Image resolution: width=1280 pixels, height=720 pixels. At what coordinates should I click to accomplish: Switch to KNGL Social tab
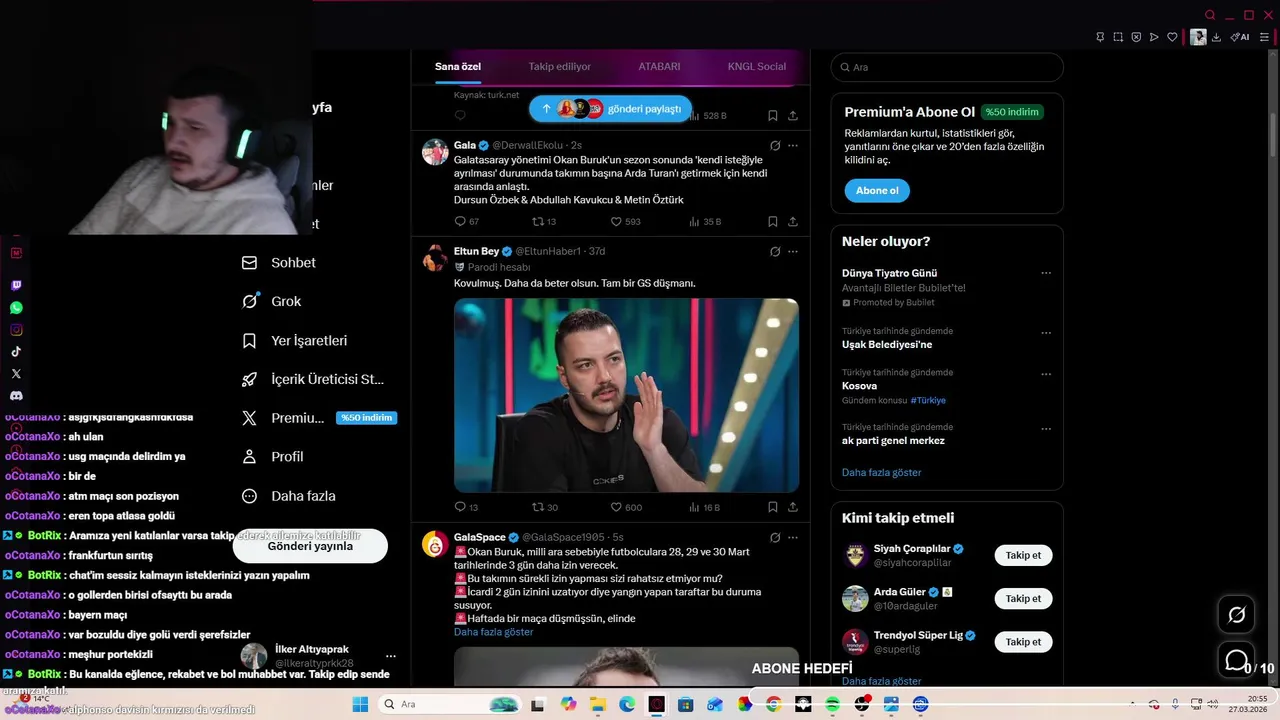pyautogui.click(x=757, y=67)
